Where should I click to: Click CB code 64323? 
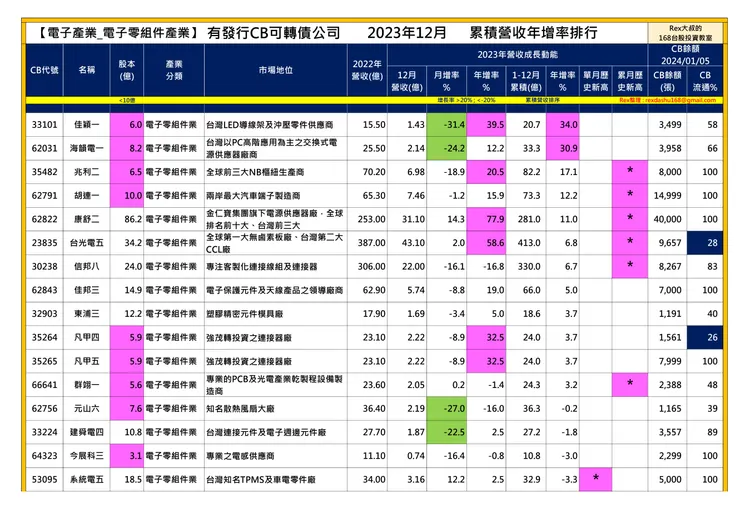[x=44, y=456]
